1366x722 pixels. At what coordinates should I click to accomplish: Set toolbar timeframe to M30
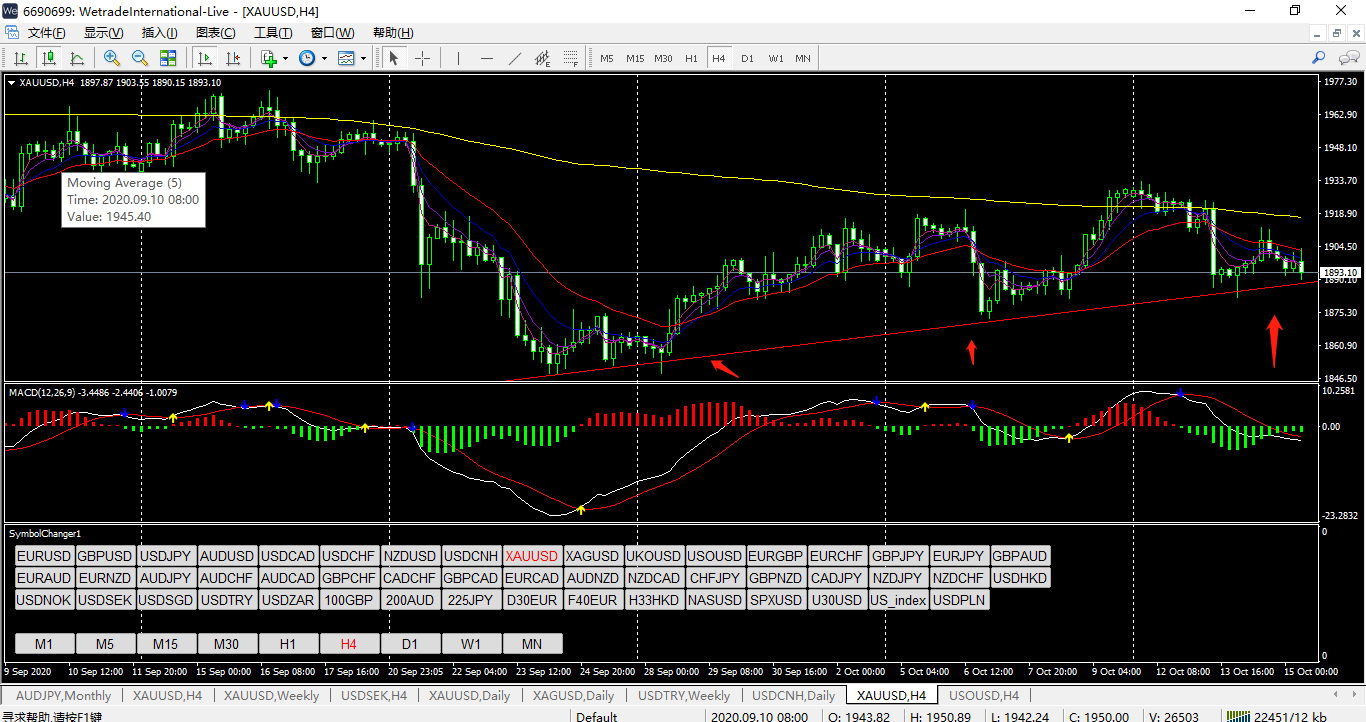(x=663, y=58)
